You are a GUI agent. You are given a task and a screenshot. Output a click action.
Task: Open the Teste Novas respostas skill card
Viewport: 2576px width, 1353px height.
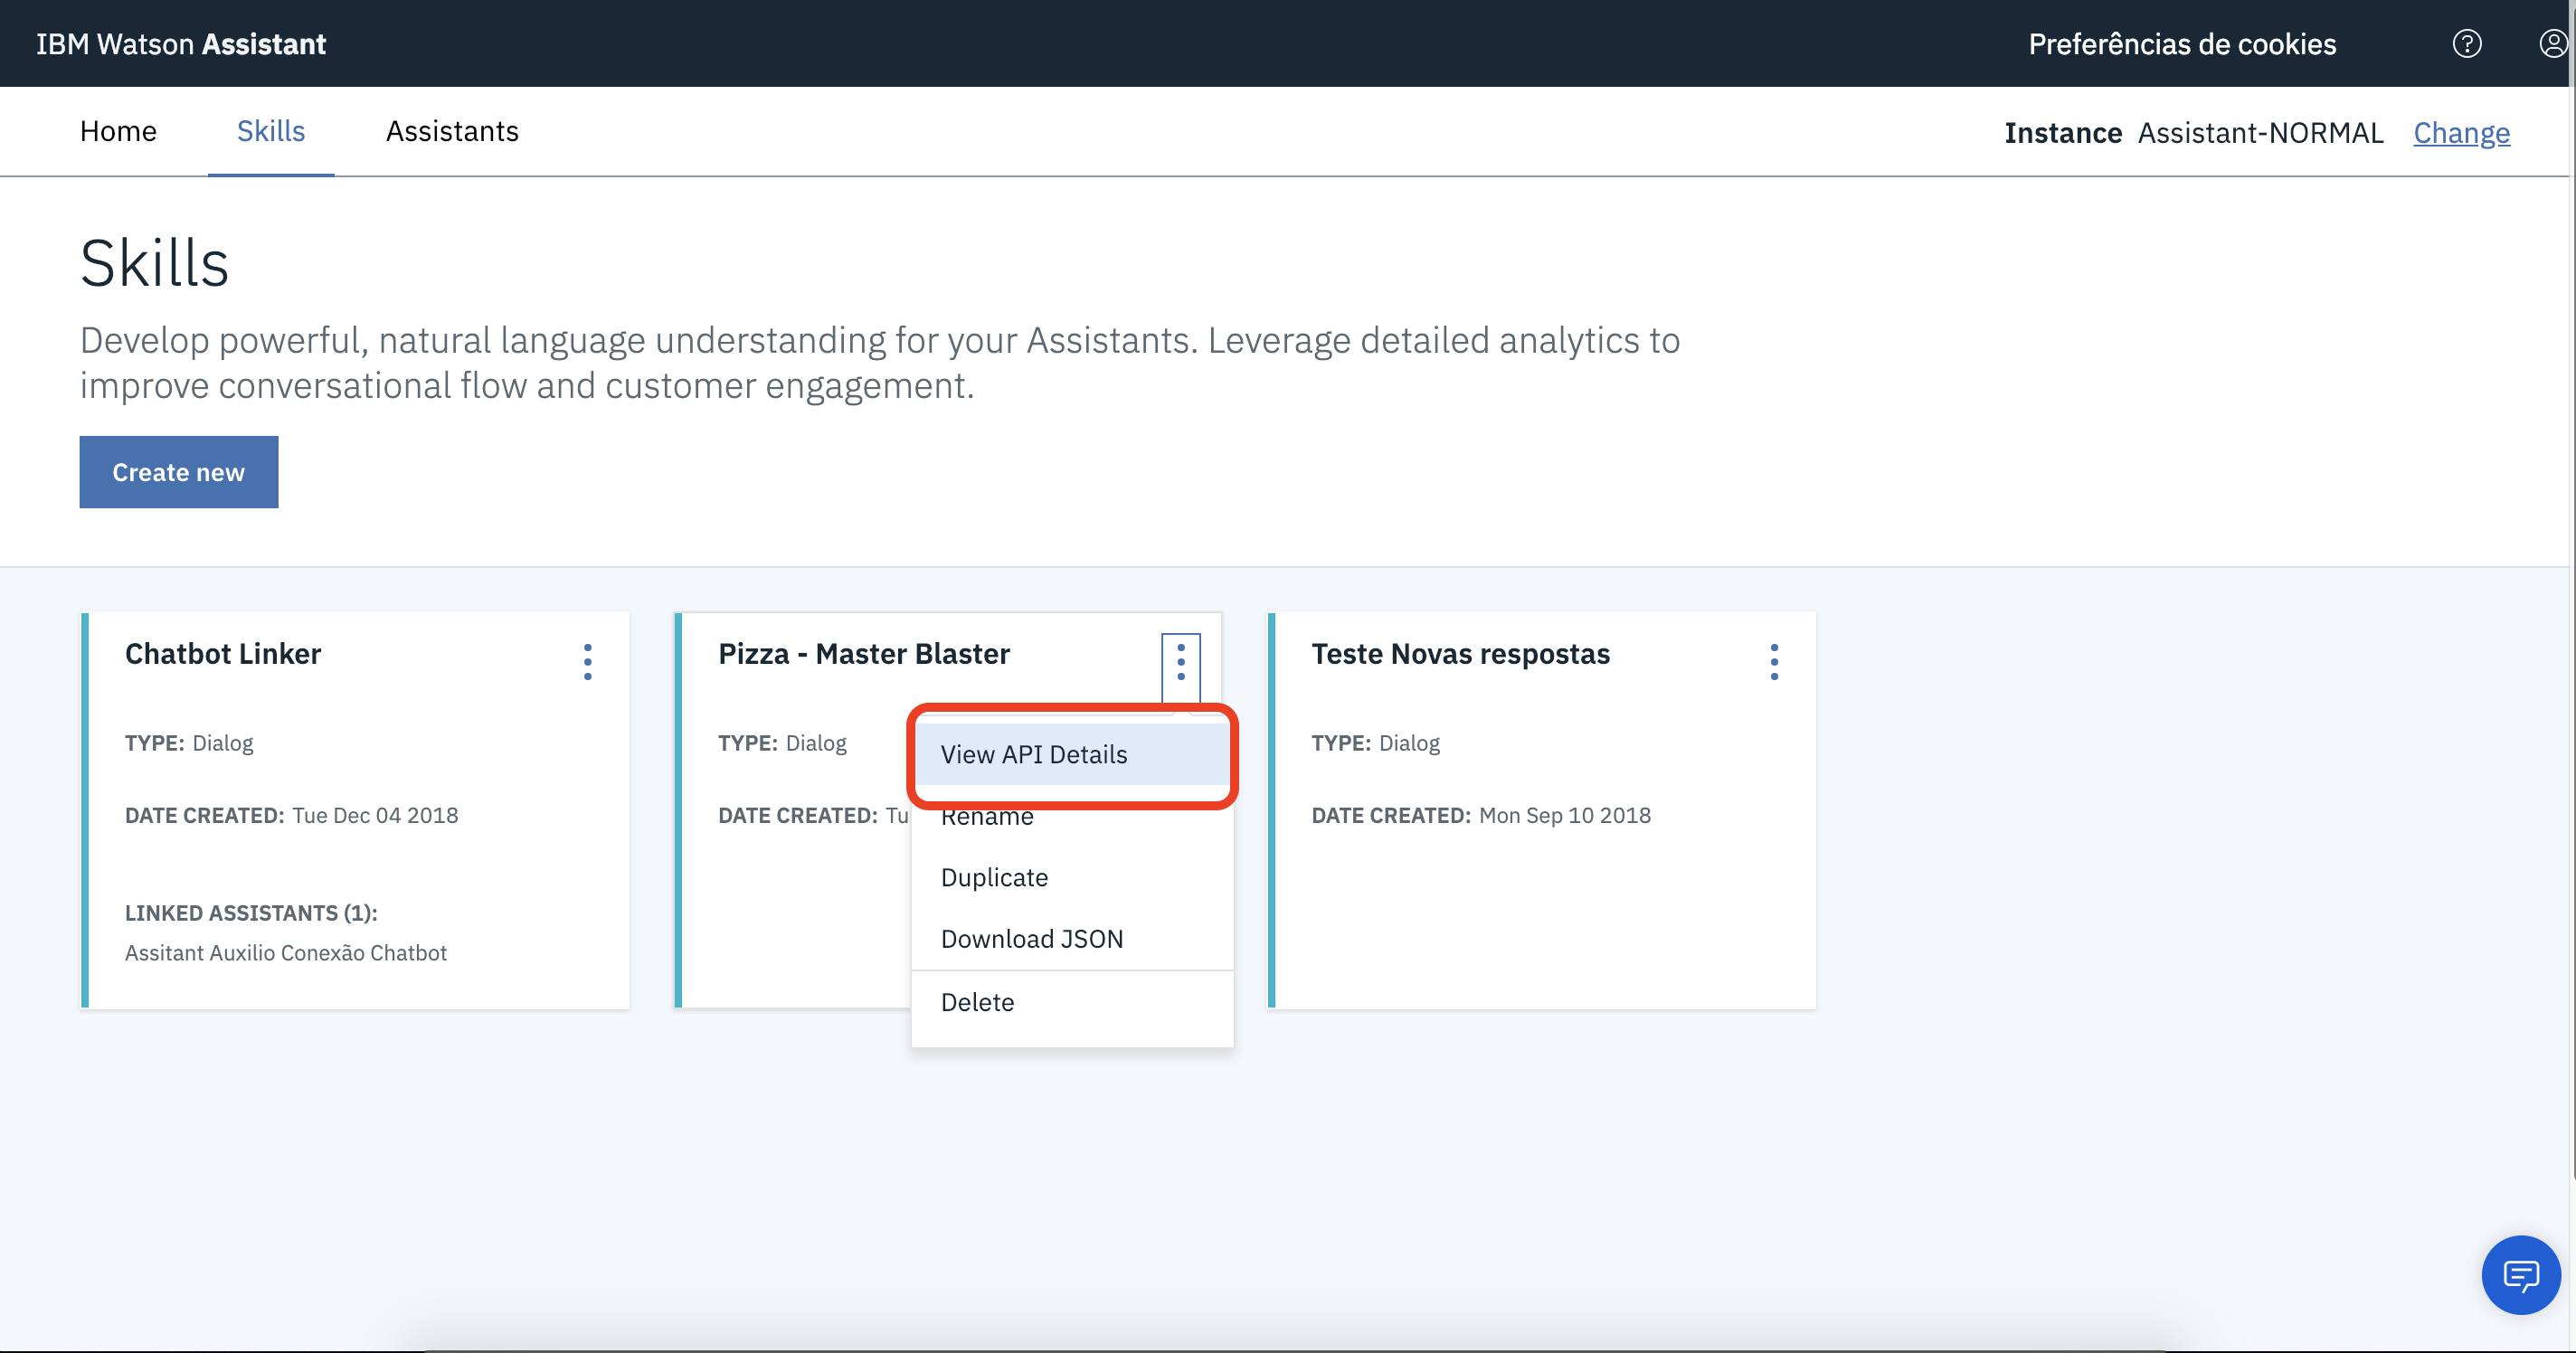coord(1459,653)
